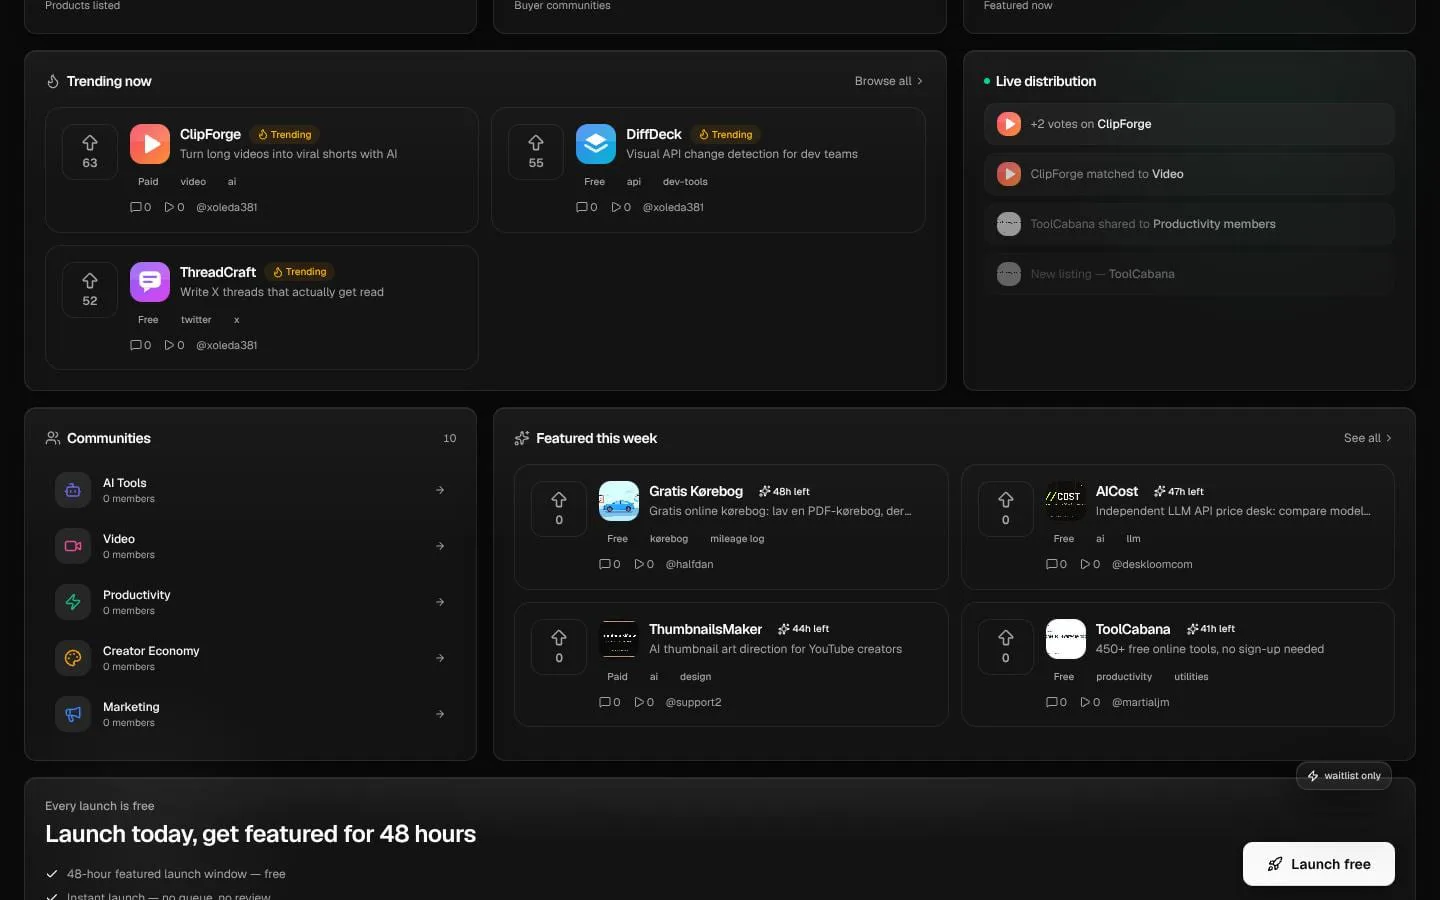
Task: Open the ToolCabana title link
Action: click(x=1133, y=629)
